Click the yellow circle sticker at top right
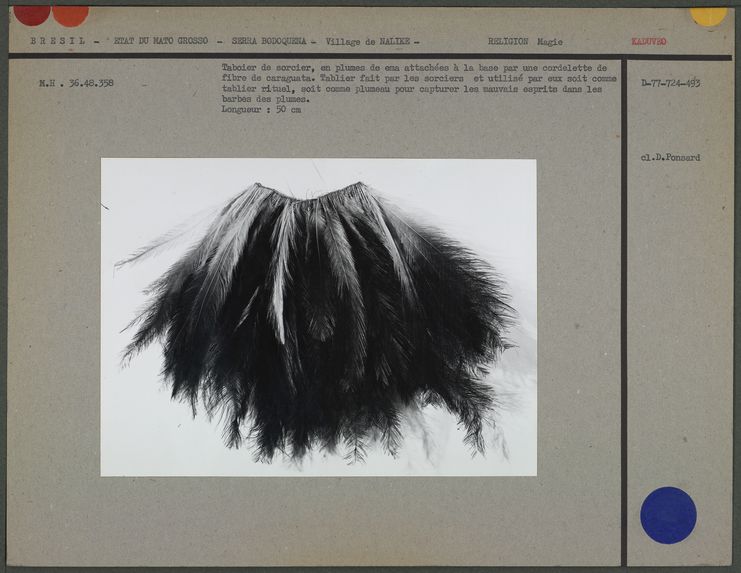Image resolution: width=741 pixels, height=573 pixels. (x=708, y=14)
